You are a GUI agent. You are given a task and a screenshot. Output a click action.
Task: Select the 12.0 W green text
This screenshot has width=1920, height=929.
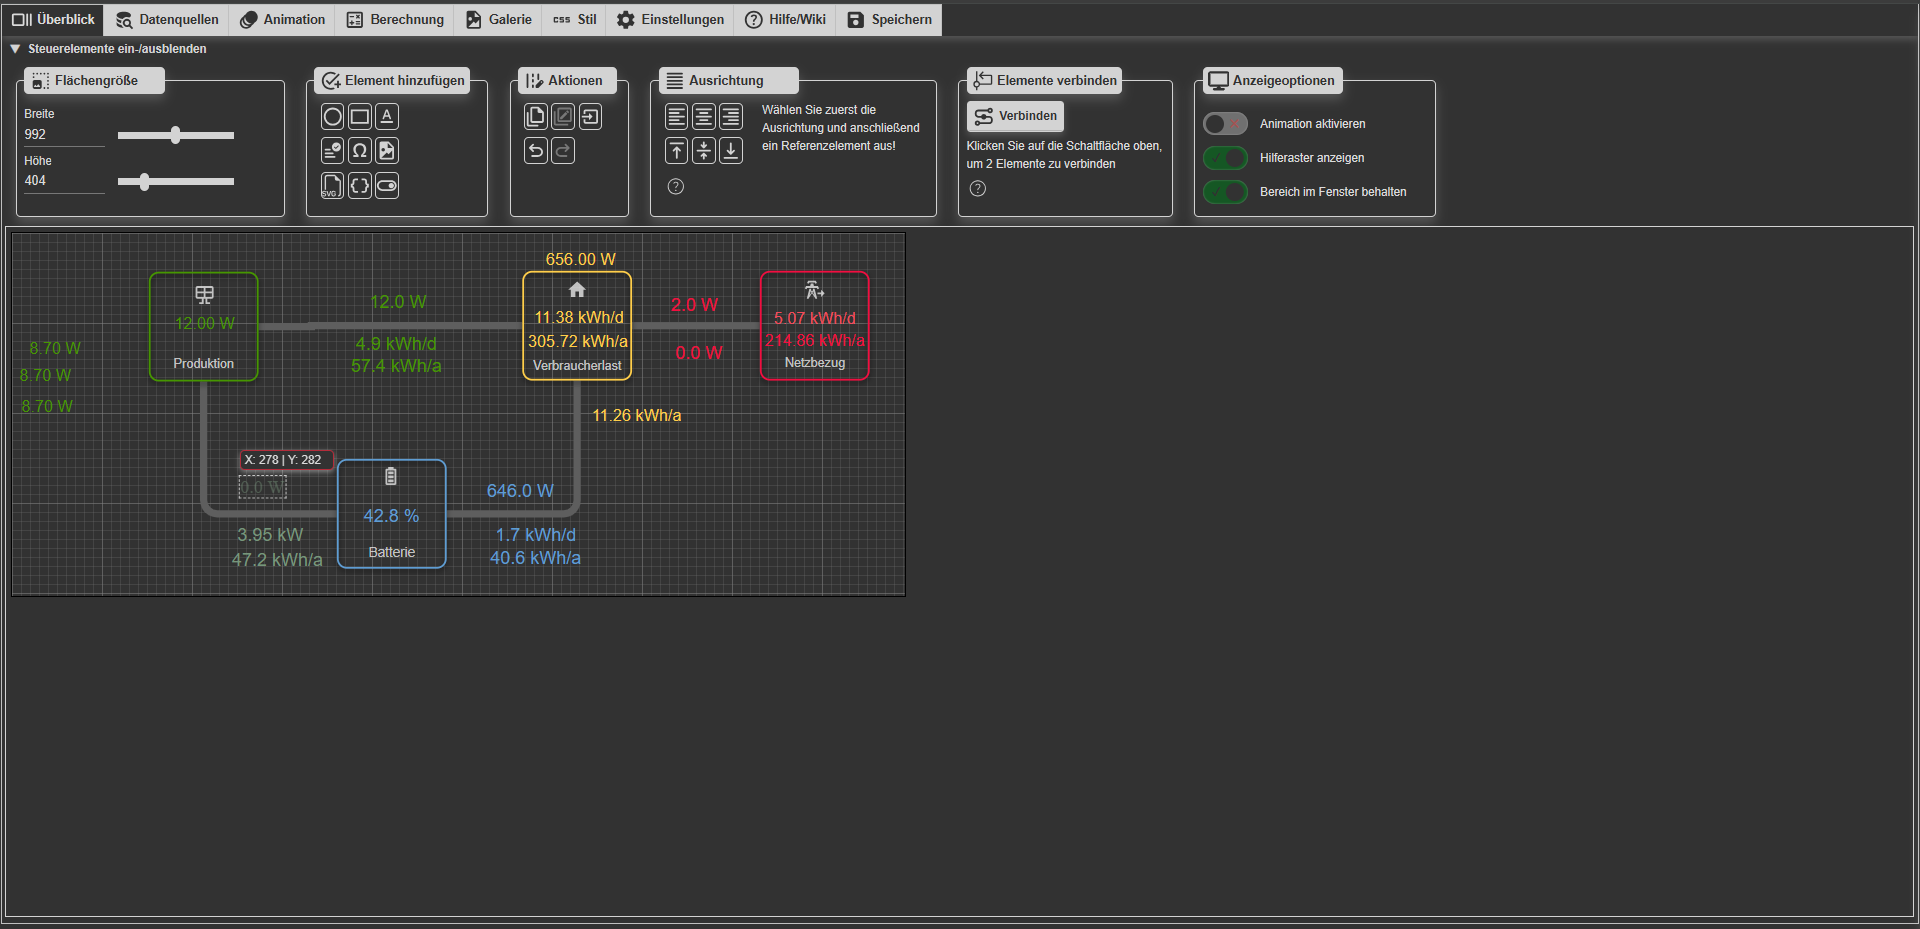[x=398, y=302]
